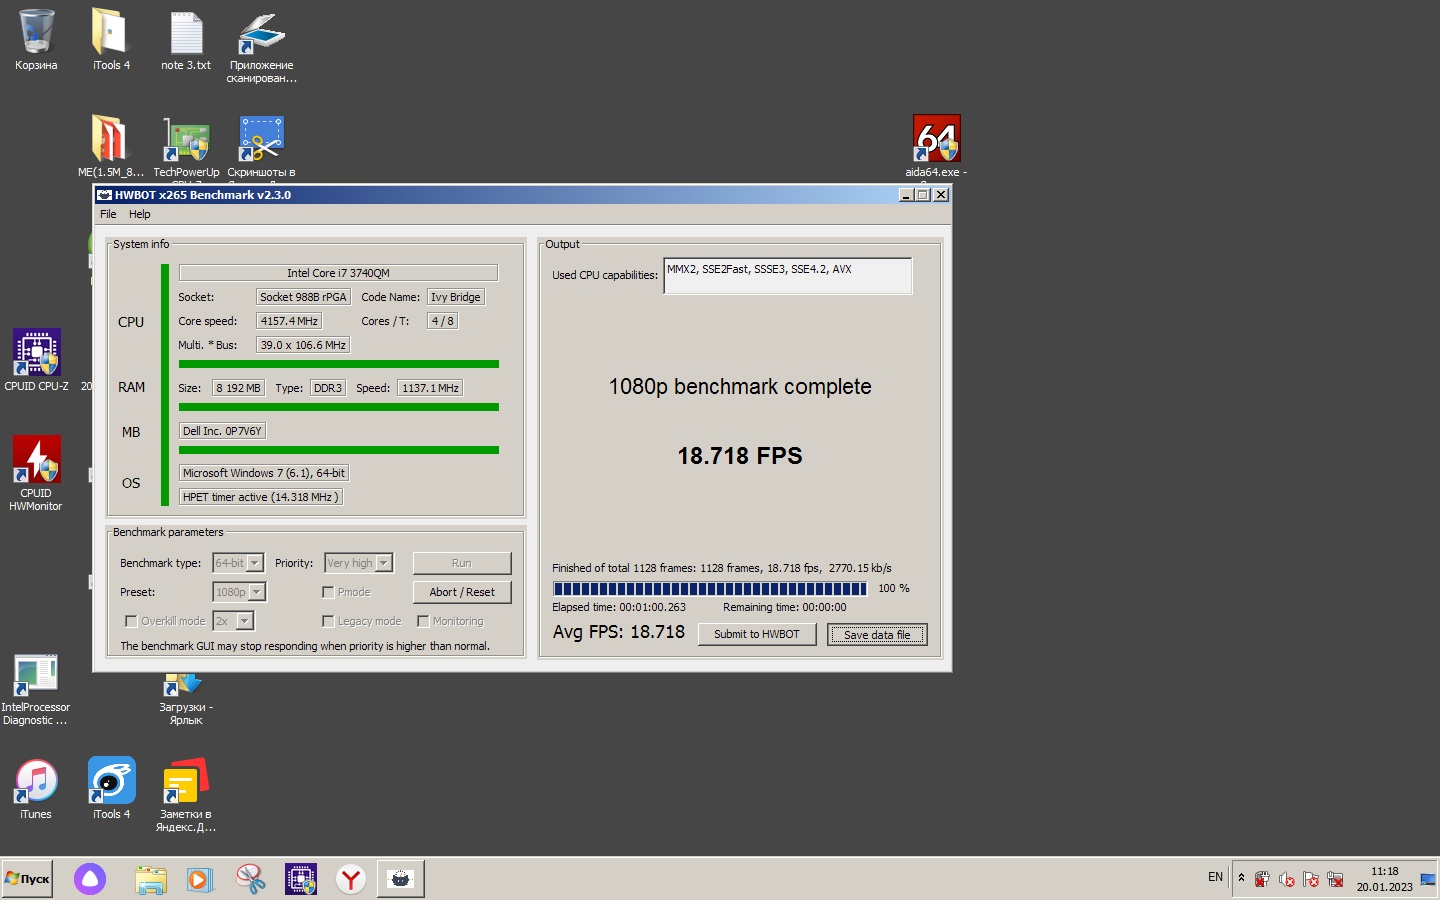Click the 1080p benchmark complete message
This screenshot has height=900, width=1440.
pos(740,387)
